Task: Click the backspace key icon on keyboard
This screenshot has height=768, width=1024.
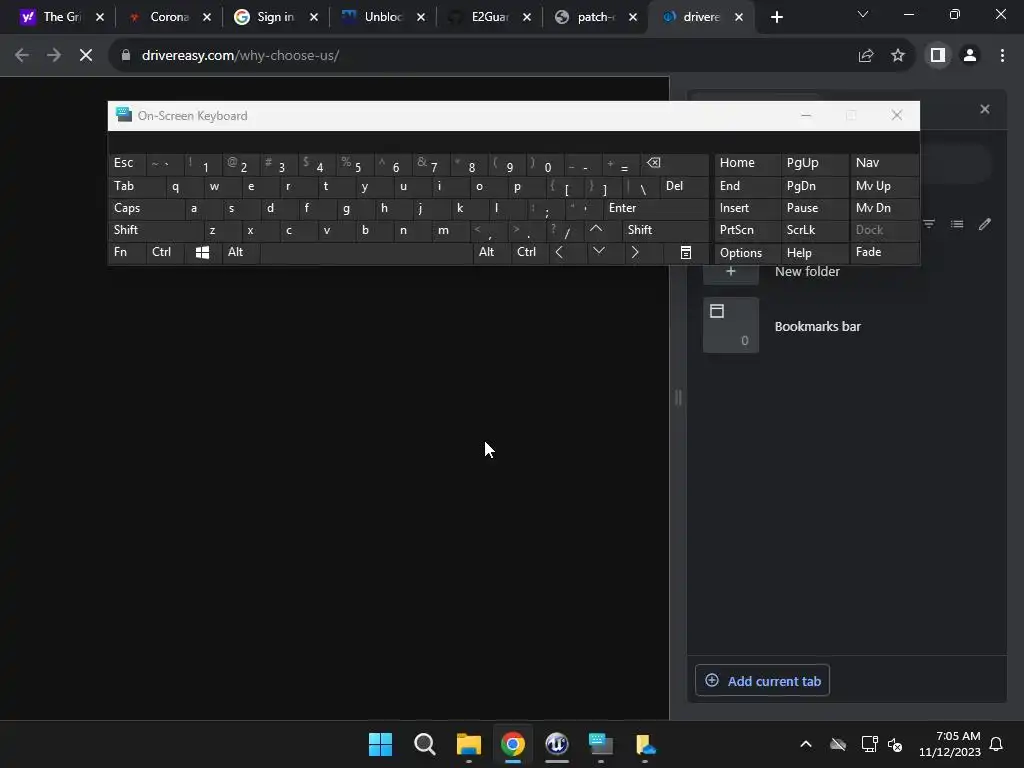Action: (675, 163)
